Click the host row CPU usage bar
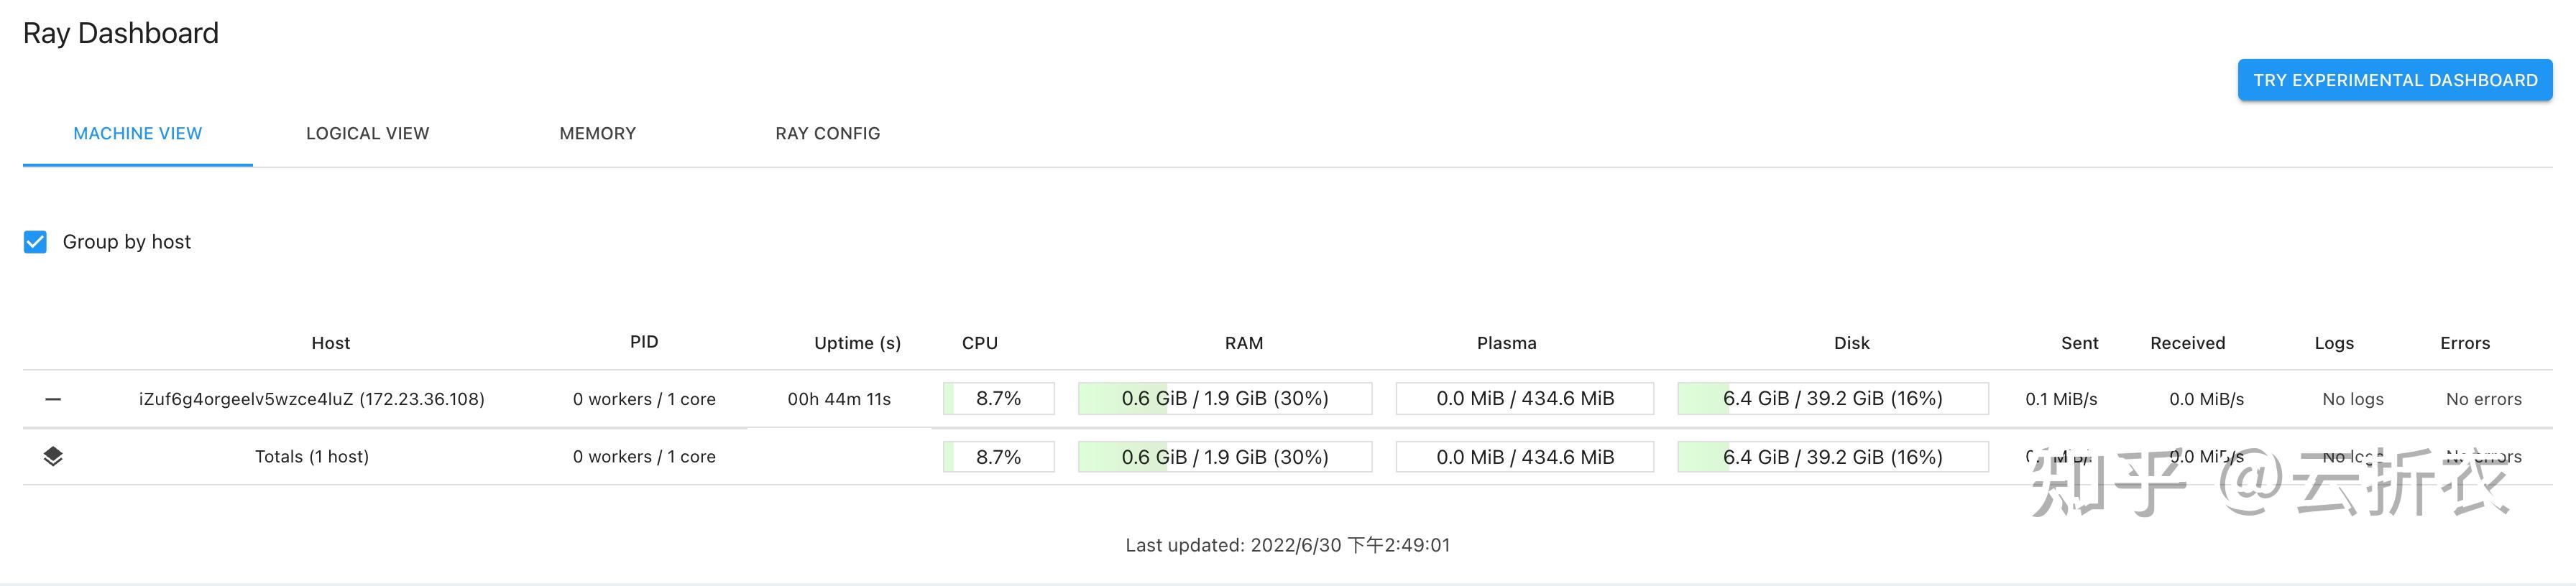2576x586 pixels. click(x=998, y=399)
